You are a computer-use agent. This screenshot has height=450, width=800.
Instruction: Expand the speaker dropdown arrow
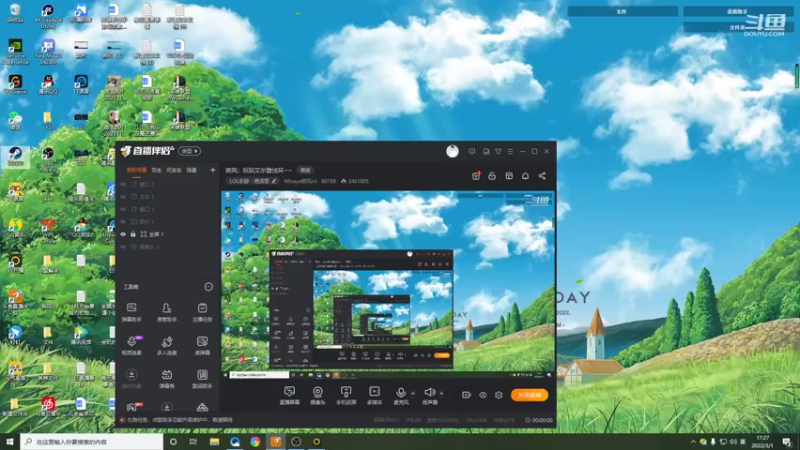441,393
